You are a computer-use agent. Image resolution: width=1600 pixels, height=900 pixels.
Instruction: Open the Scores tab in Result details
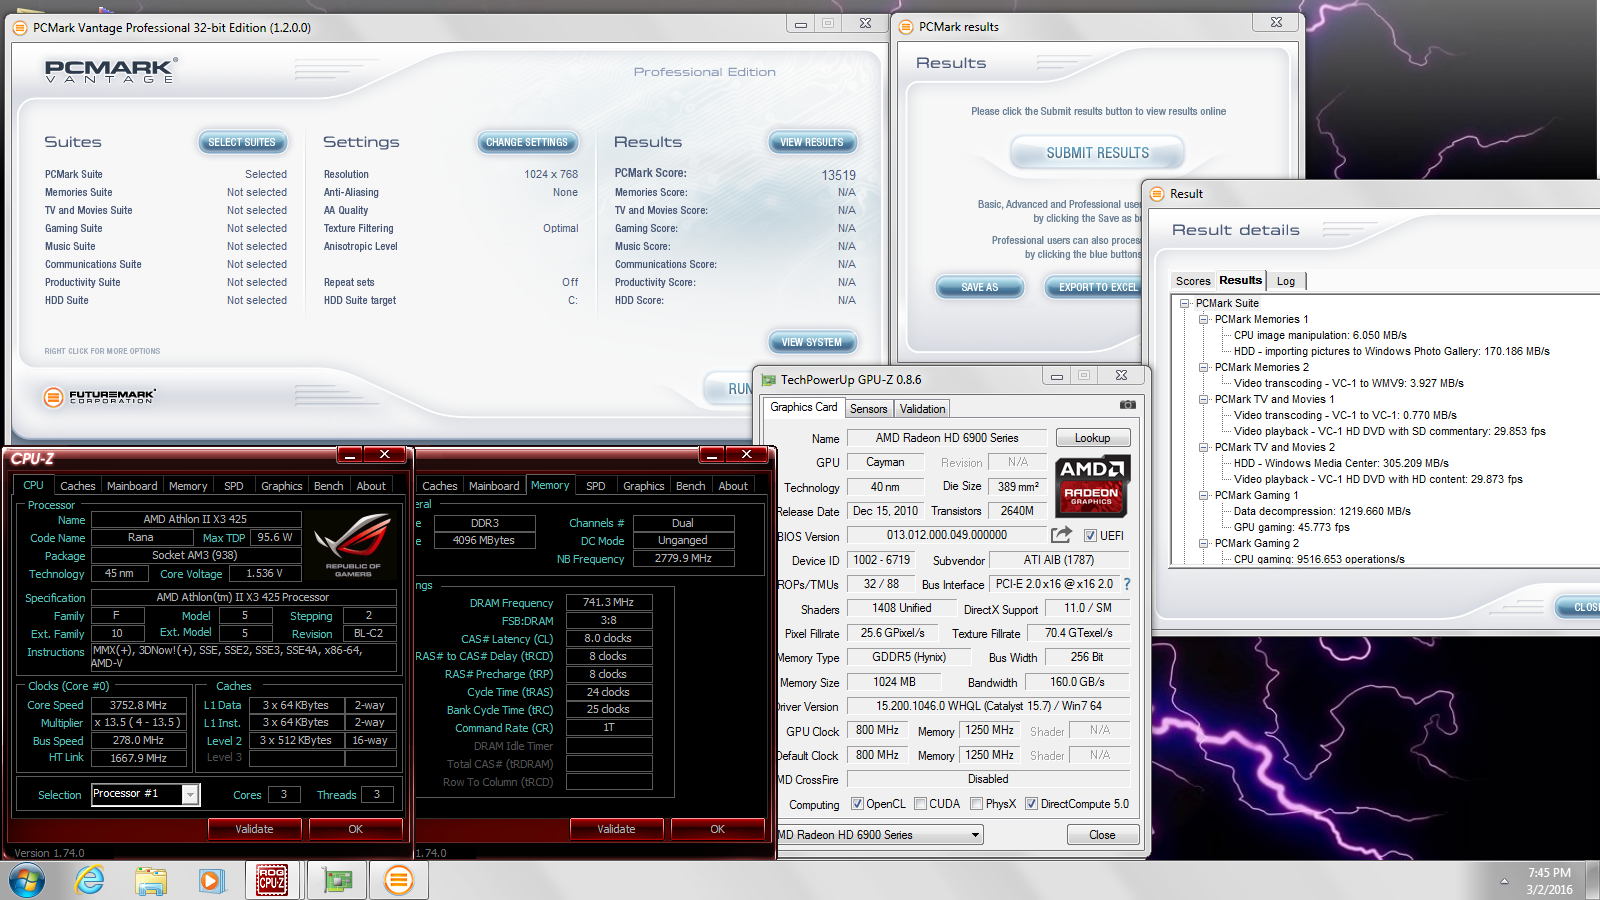click(x=1193, y=282)
